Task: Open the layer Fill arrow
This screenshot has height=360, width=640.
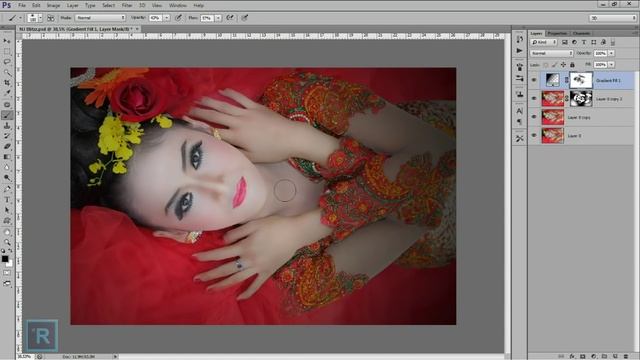Action: (611, 65)
